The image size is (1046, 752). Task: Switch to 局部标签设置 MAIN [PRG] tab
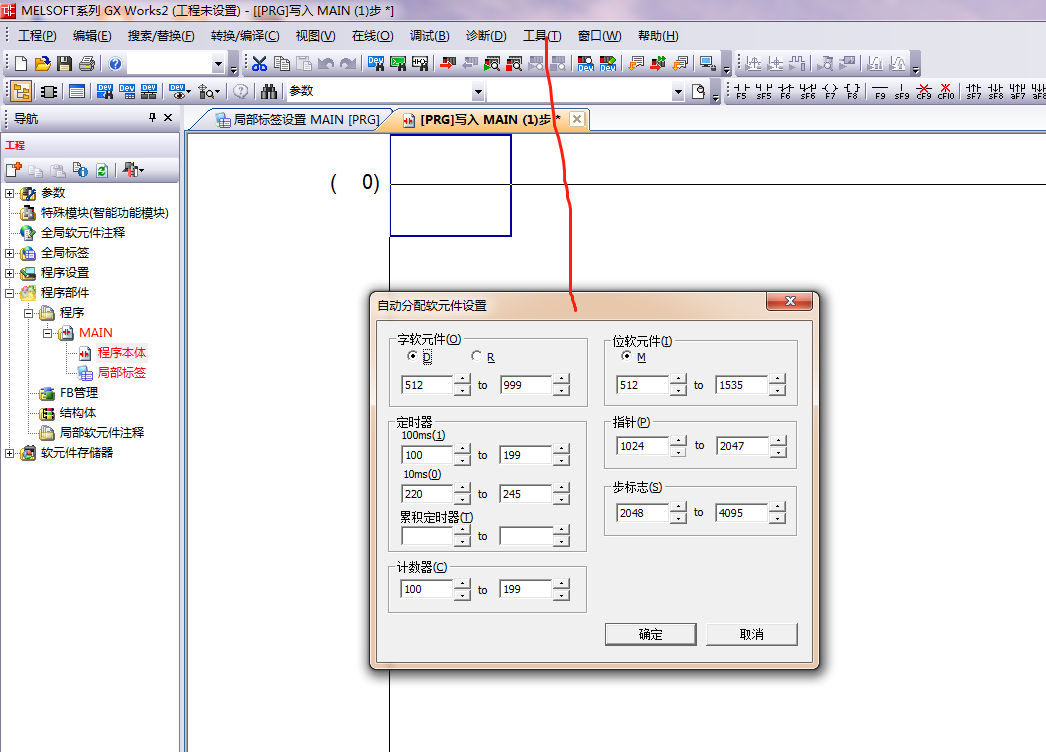click(x=297, y=120)
